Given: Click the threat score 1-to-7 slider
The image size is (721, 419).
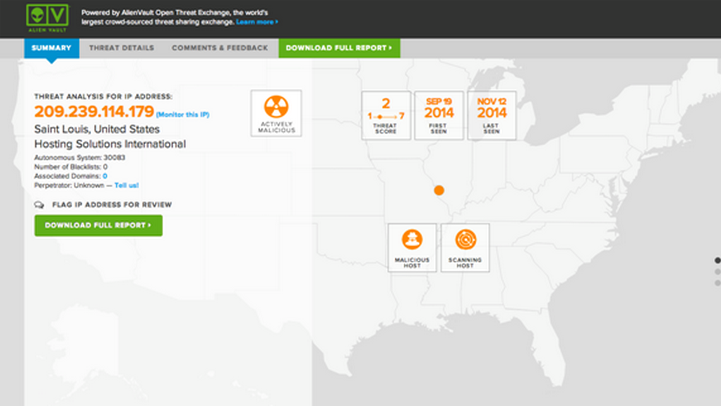Looking at the screenshot, I should [386, 116].
